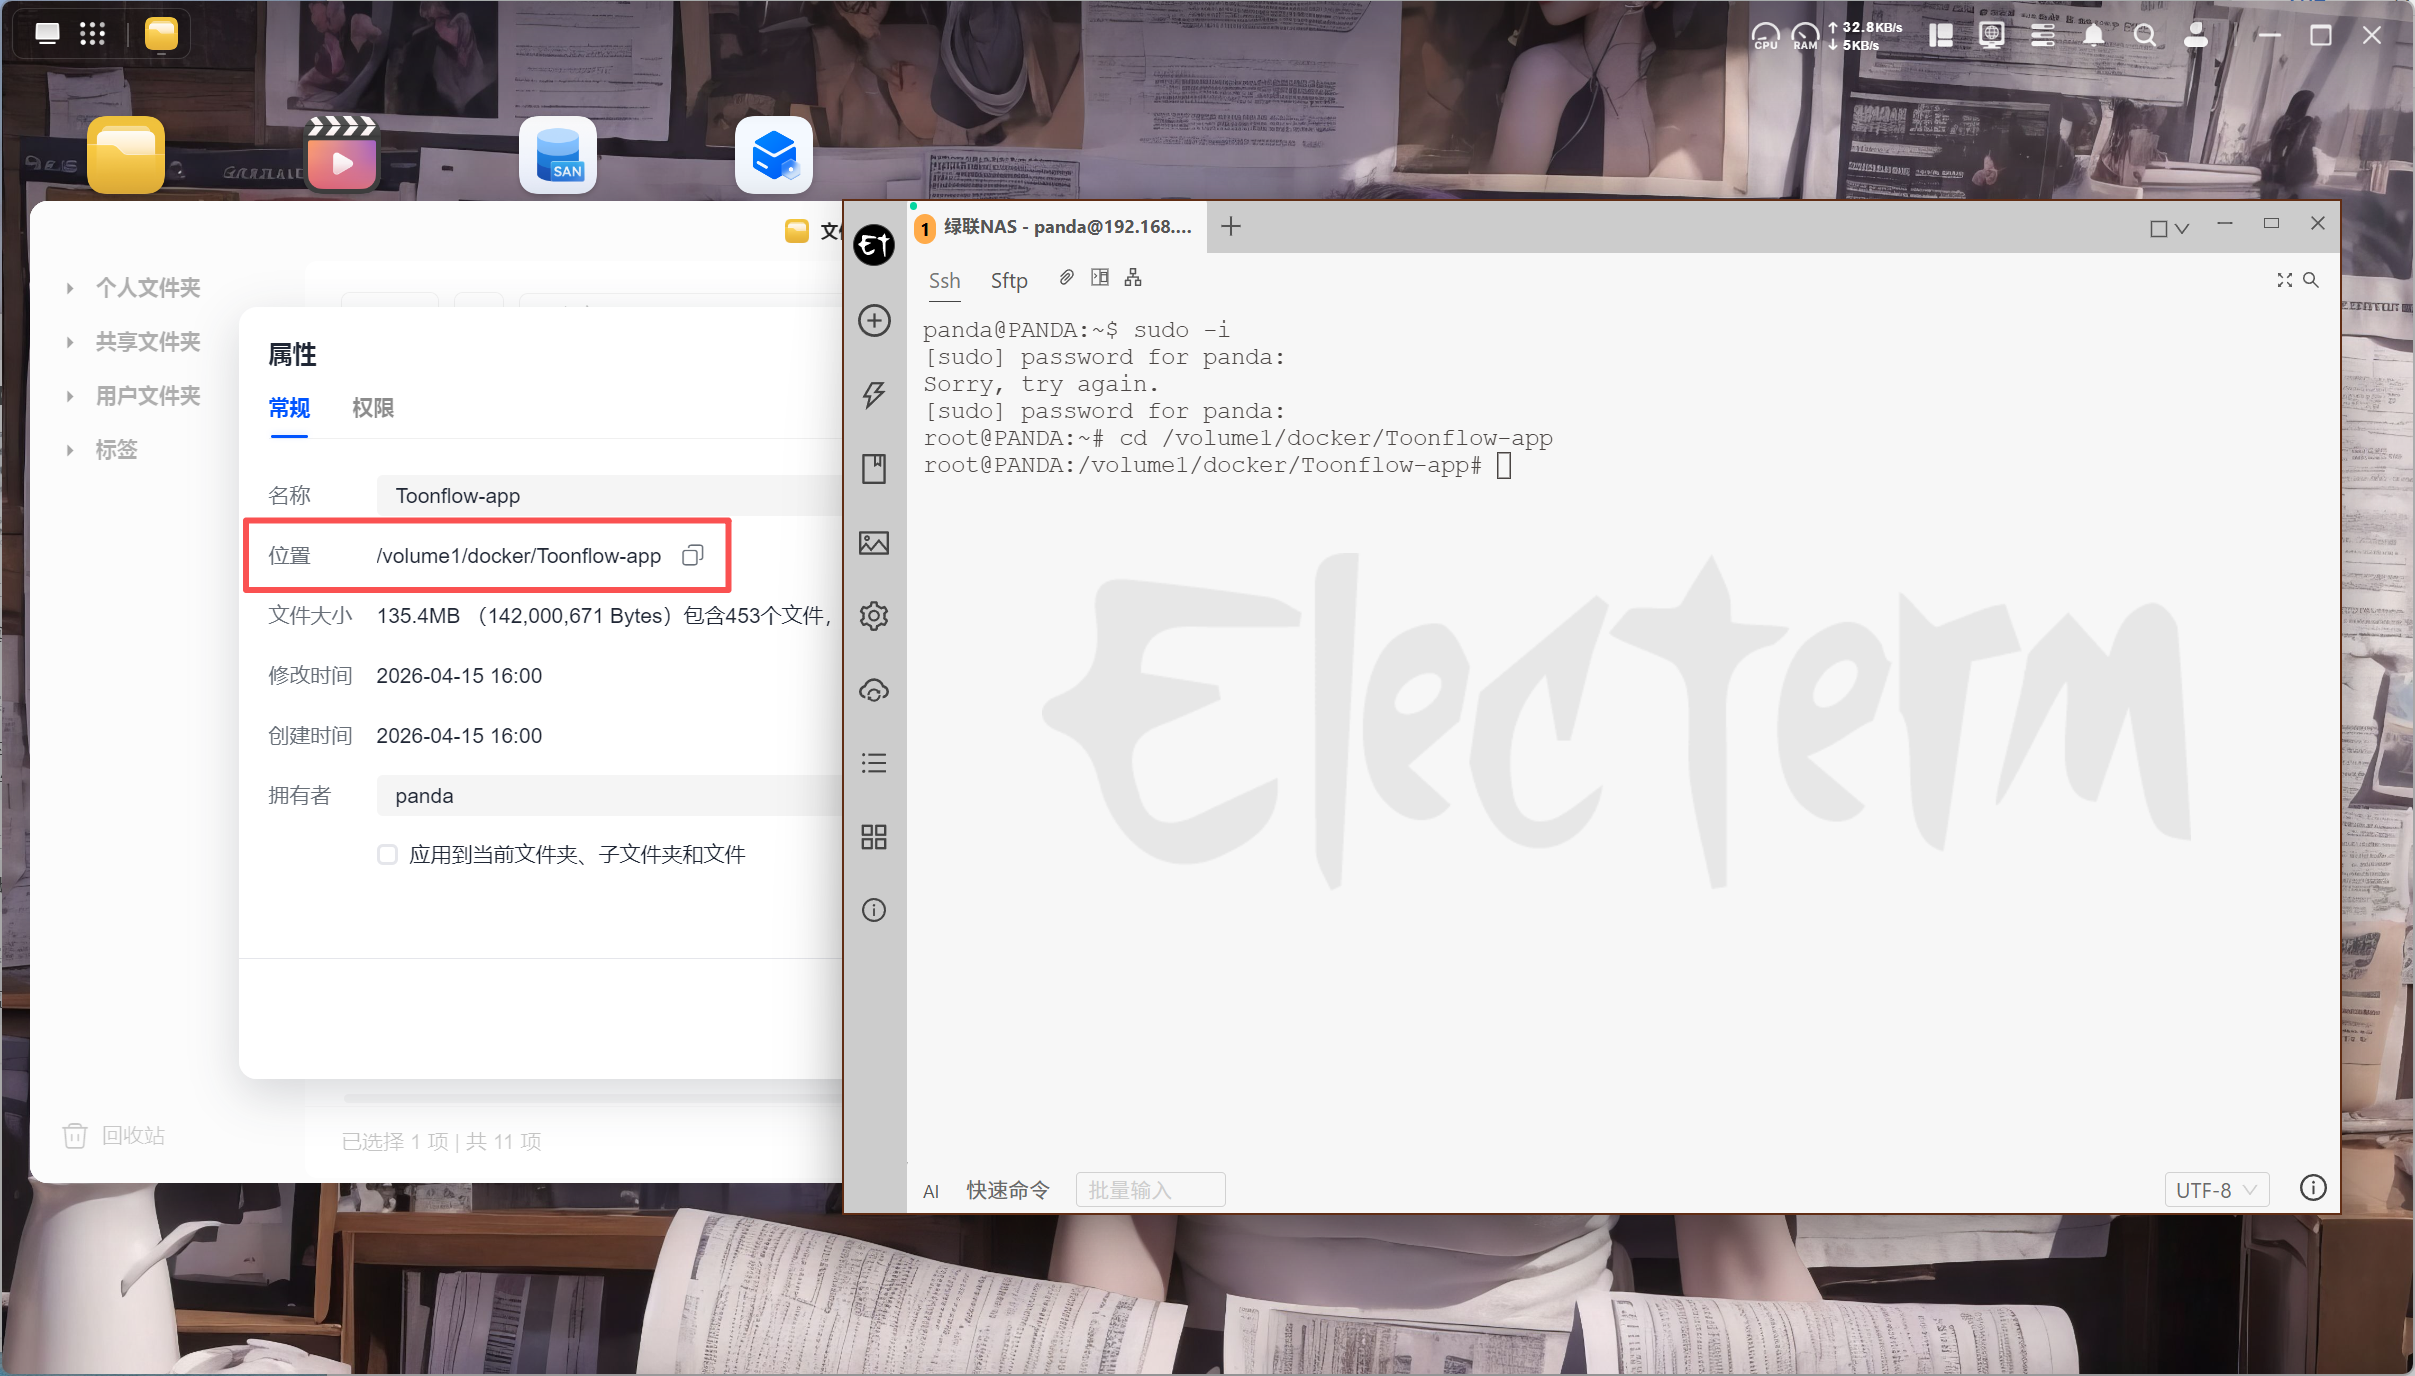
Task: Open the RAM usage monitor indicator
Action: [1805, 36]
